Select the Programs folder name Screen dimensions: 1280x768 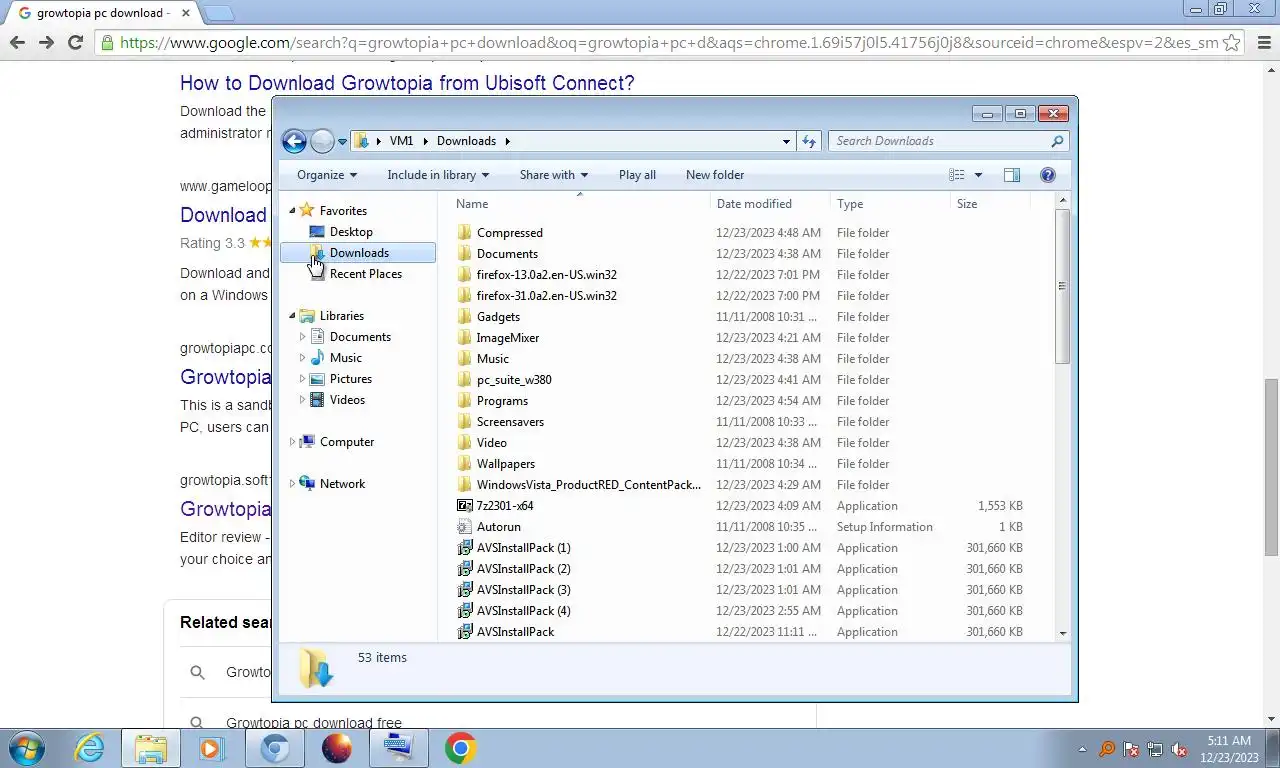[x=502, y=401]
